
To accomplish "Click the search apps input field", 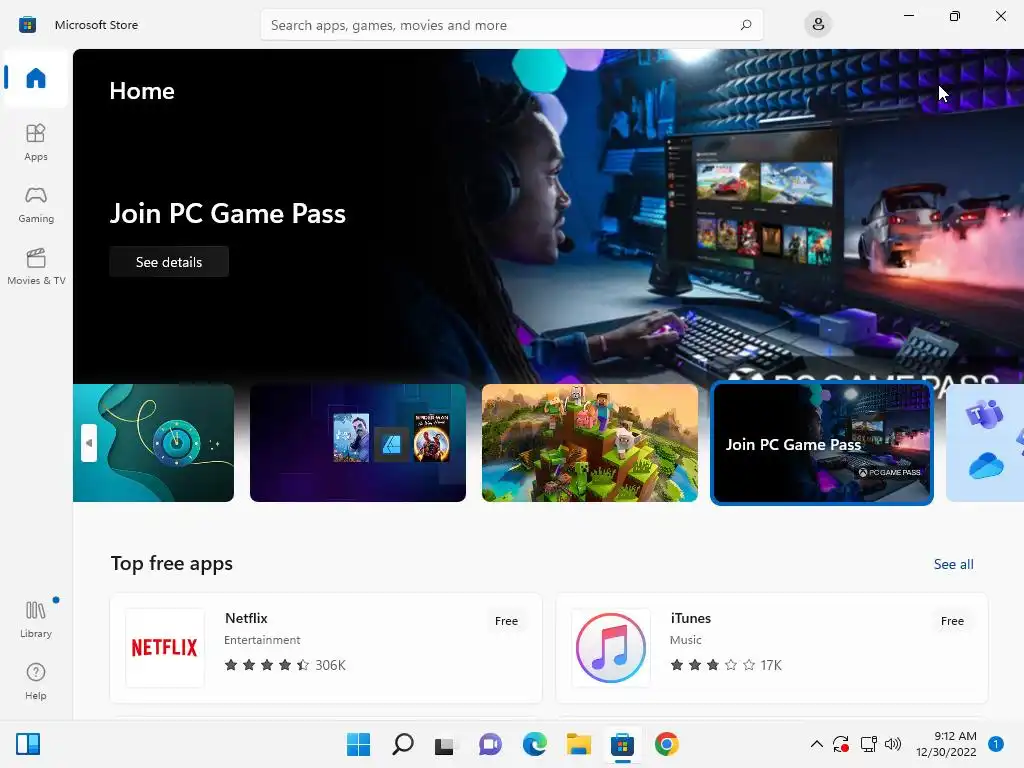I will 511,25.
